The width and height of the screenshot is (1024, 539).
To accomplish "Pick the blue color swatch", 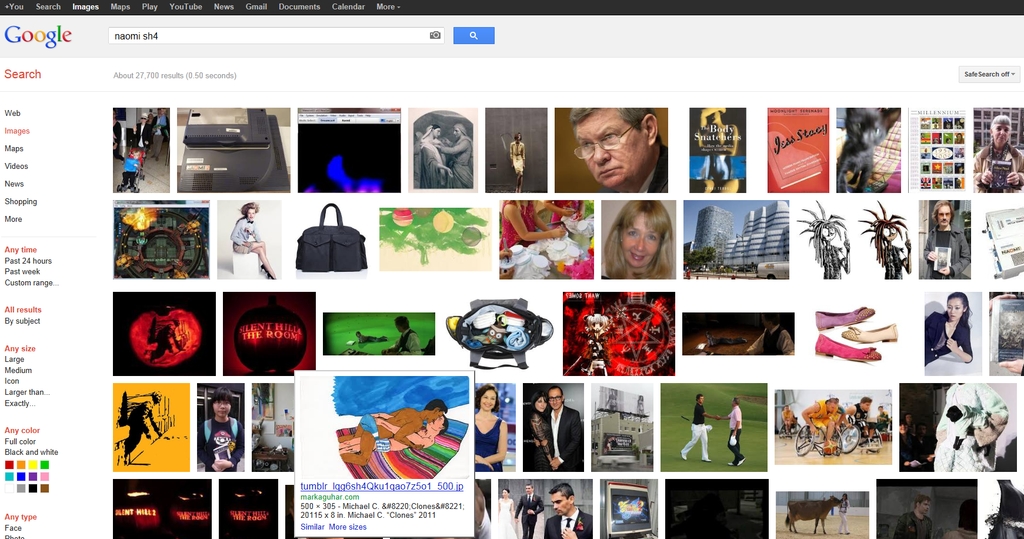I will coord(21,477).
